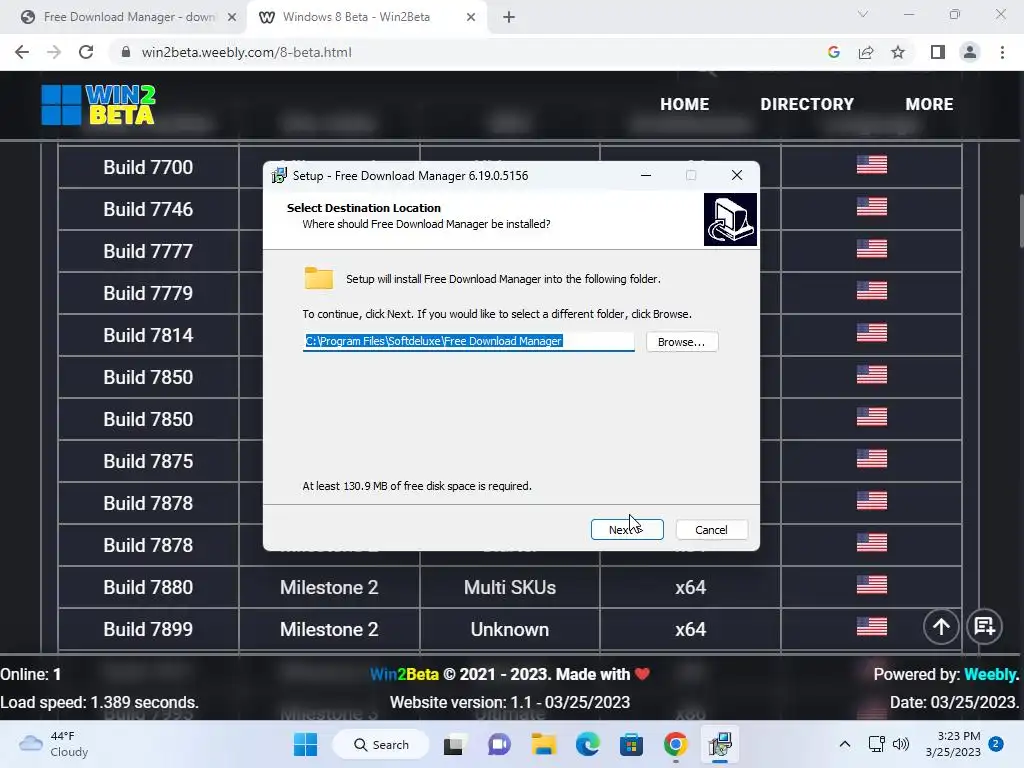This screenshot has width=1024, height=768.
Task: Share this page via share icon
Action: [x=866, y=52]
